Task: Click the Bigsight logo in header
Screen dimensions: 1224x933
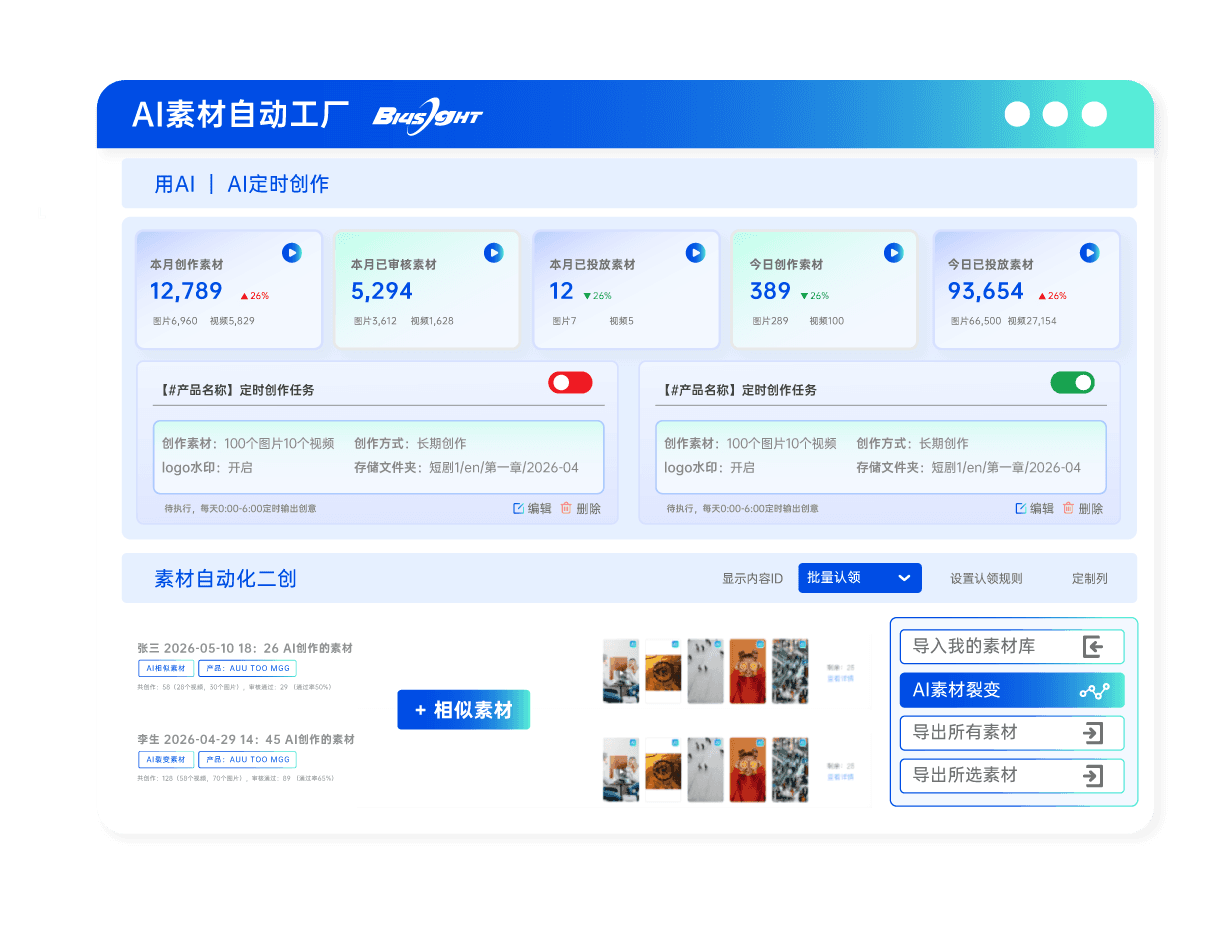Action: coord(427,118)
